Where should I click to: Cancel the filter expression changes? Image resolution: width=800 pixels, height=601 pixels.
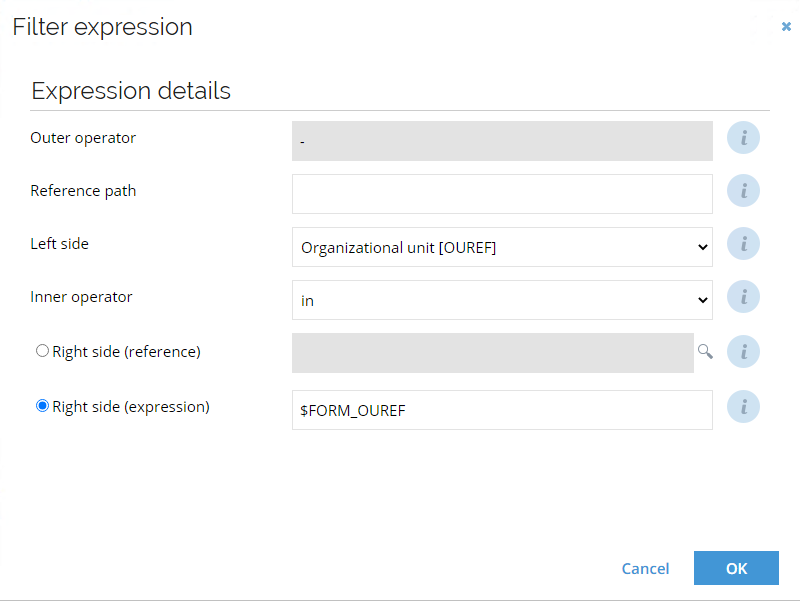645,568
